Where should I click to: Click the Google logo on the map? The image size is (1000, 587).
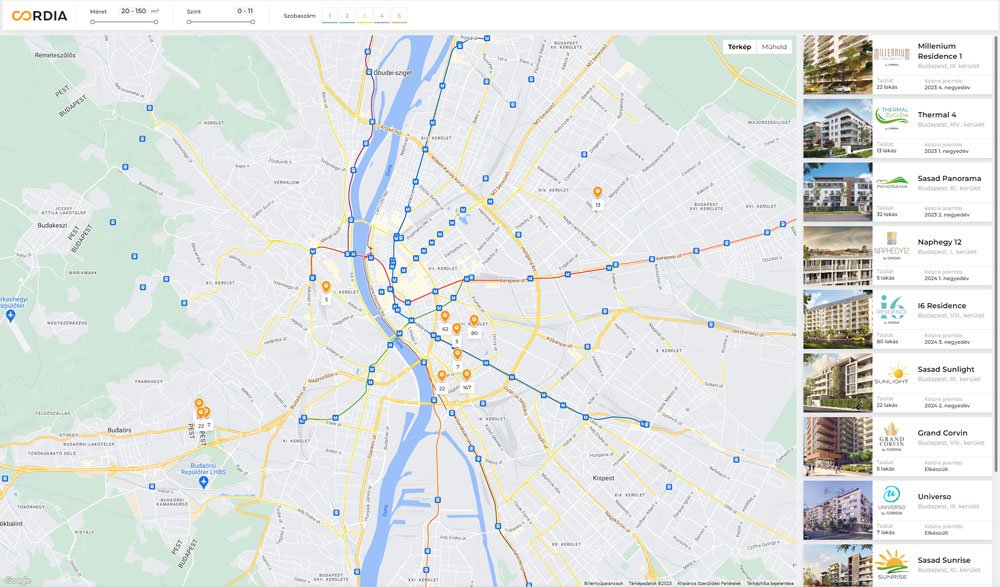(x=17, y=580)
